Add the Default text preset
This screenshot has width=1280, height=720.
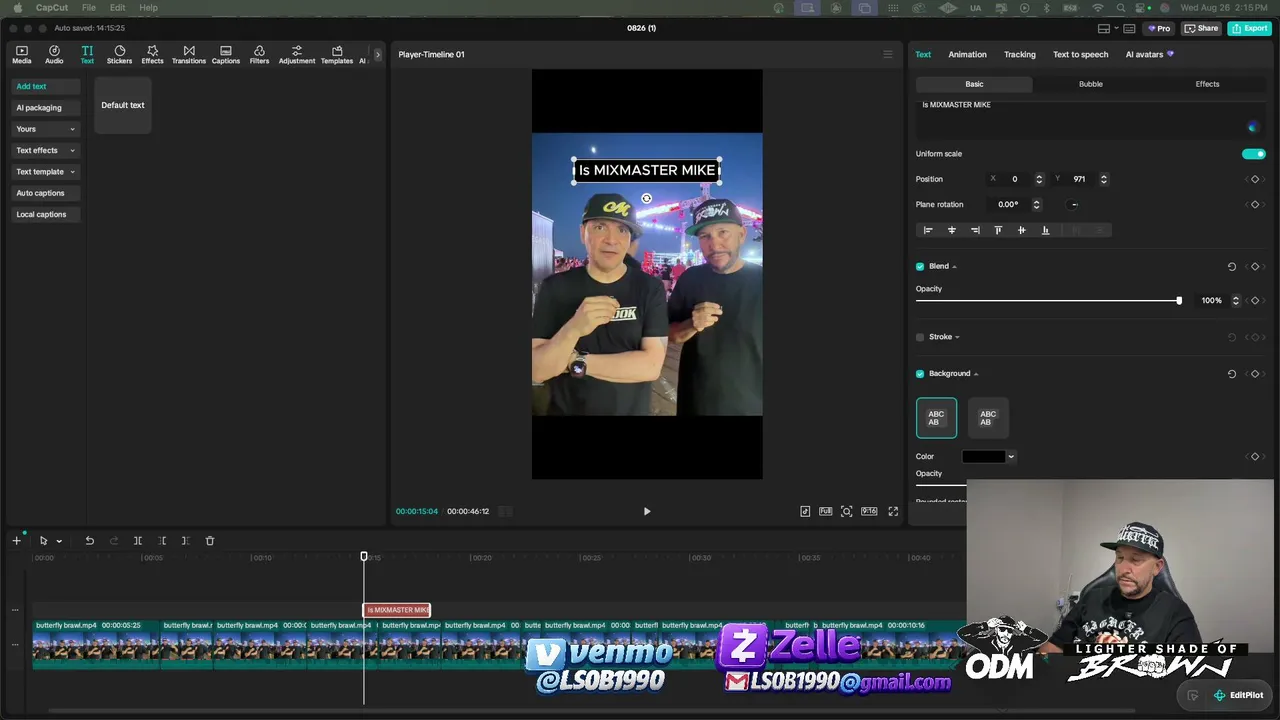coord(123,105)
